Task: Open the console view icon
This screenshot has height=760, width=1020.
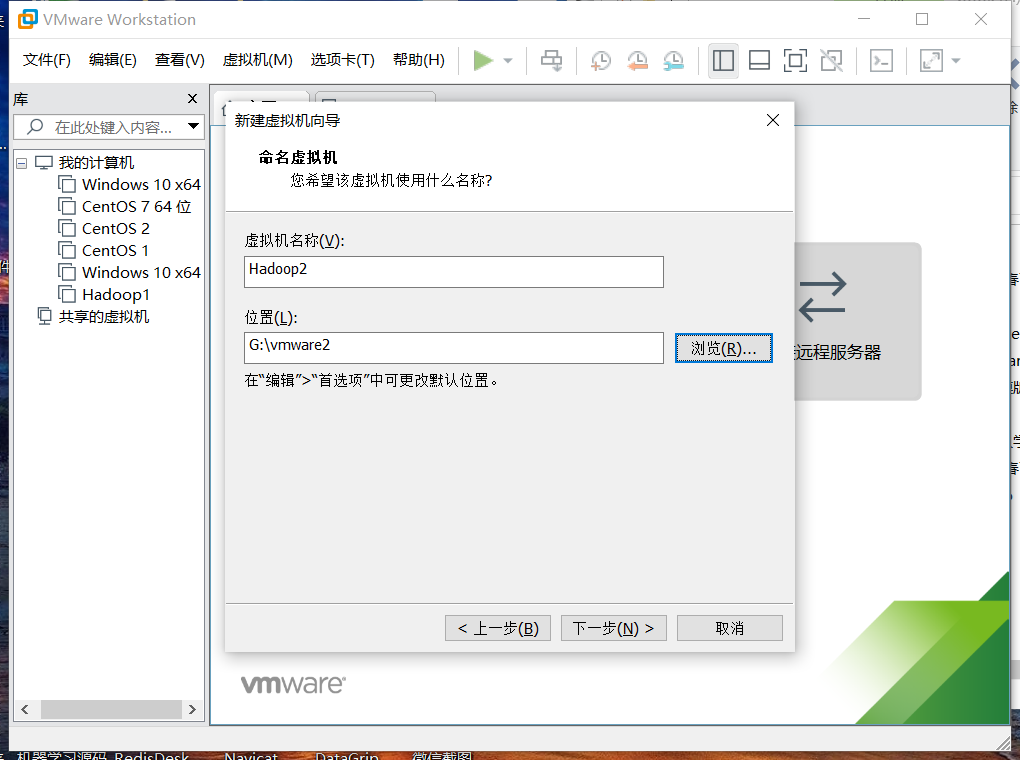Action: click(x=881, y=61)
